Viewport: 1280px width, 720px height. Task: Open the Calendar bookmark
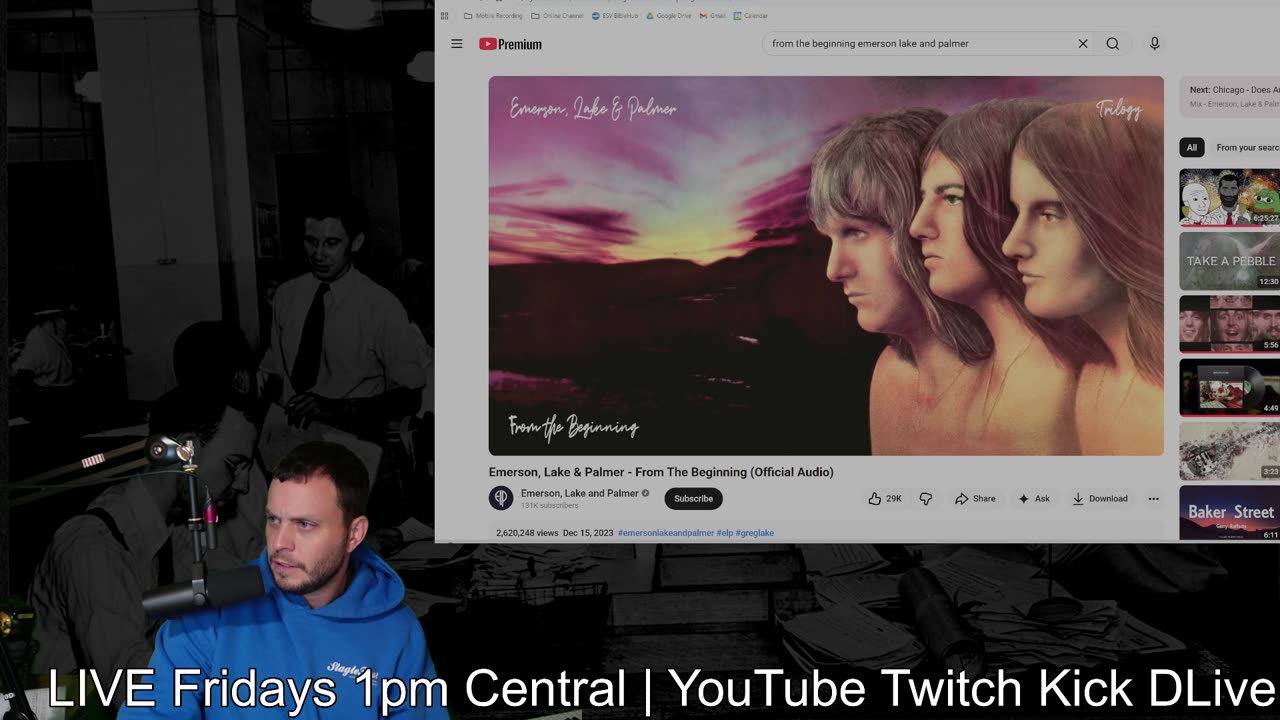click(751, 16)
